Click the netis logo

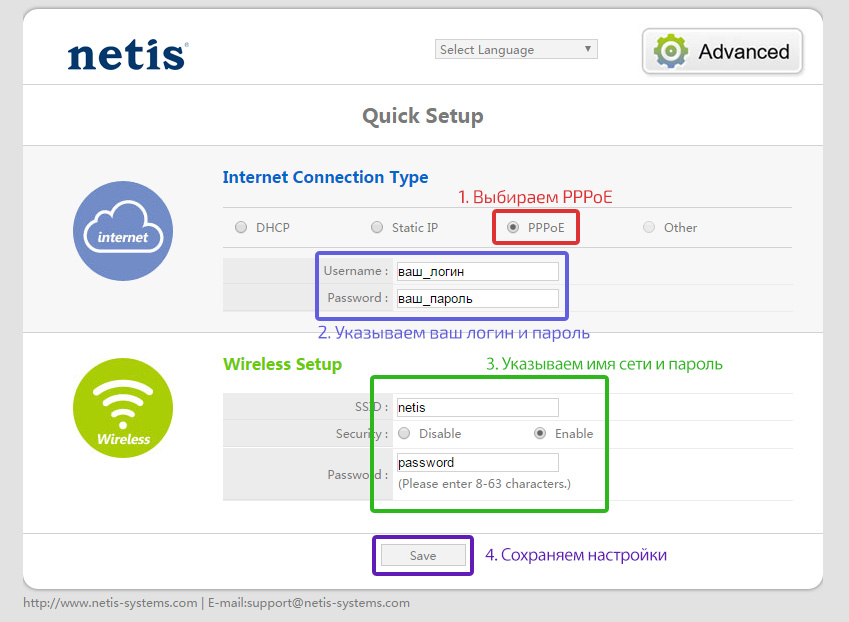[x=128, y=55]
